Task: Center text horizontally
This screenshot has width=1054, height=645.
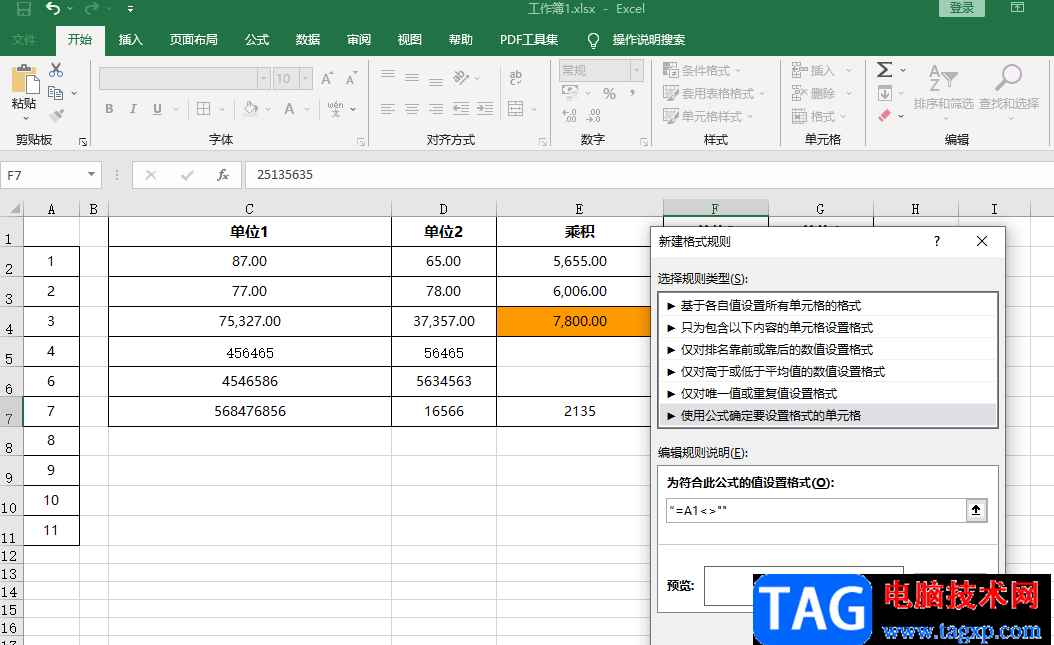Action: tap(412, 109)
